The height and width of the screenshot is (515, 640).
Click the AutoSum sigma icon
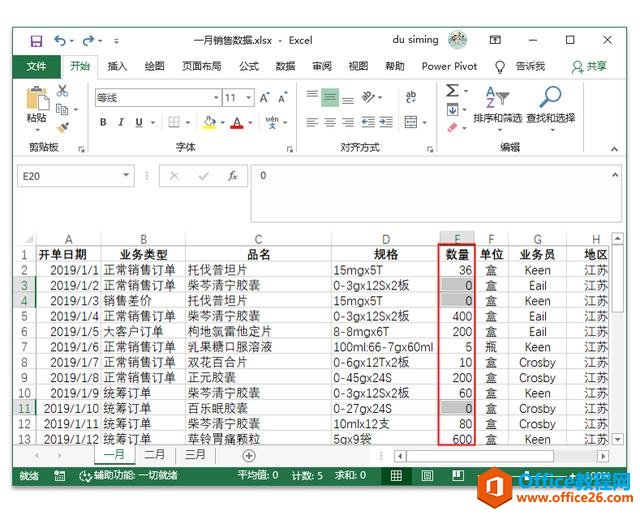452,91
